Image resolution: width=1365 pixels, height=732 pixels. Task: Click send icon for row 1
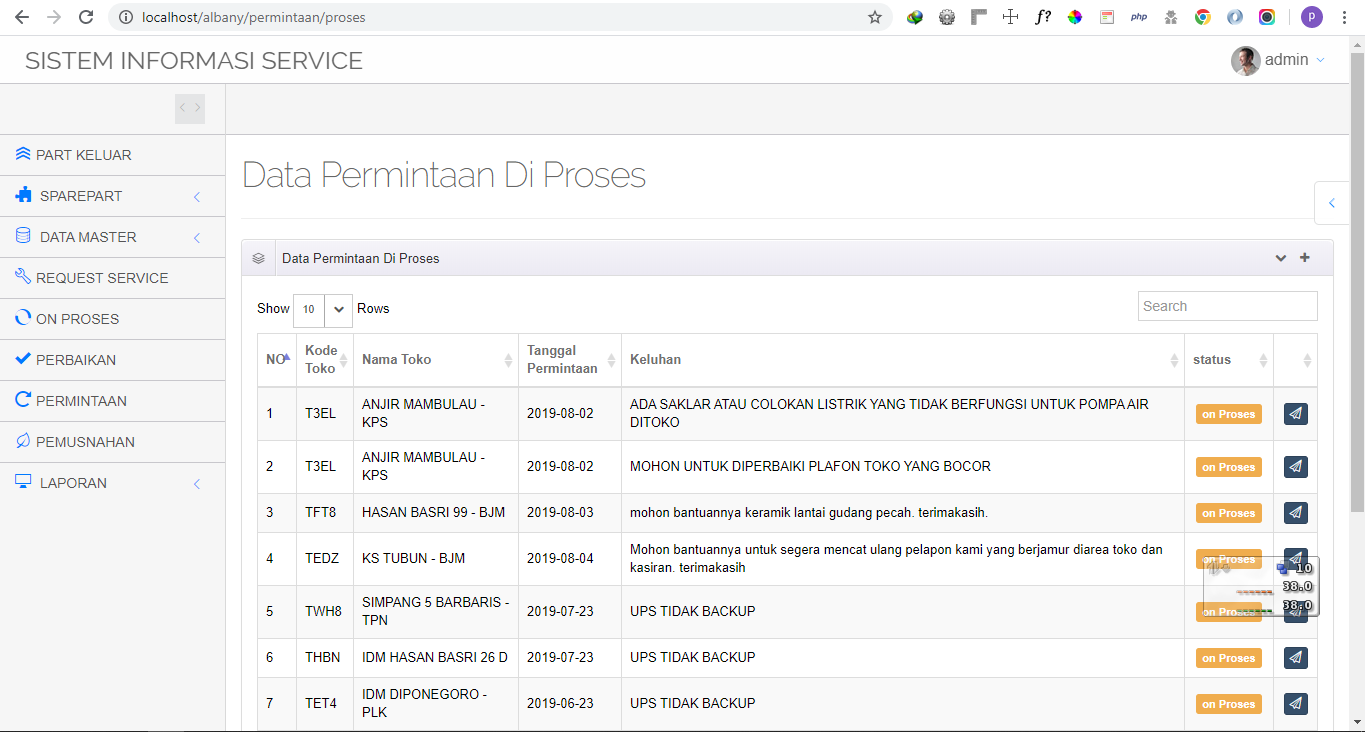1295,414
